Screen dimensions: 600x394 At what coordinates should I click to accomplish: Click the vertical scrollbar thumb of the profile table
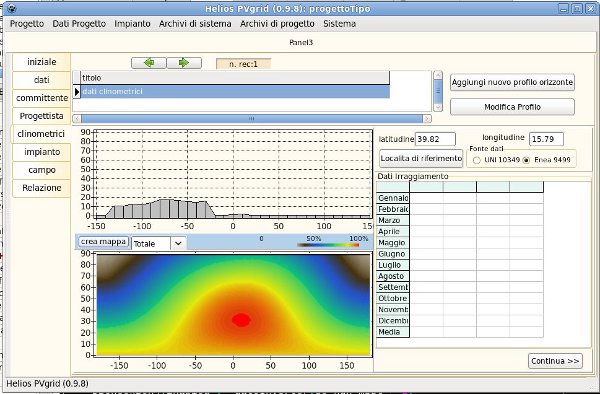point(438,91)
